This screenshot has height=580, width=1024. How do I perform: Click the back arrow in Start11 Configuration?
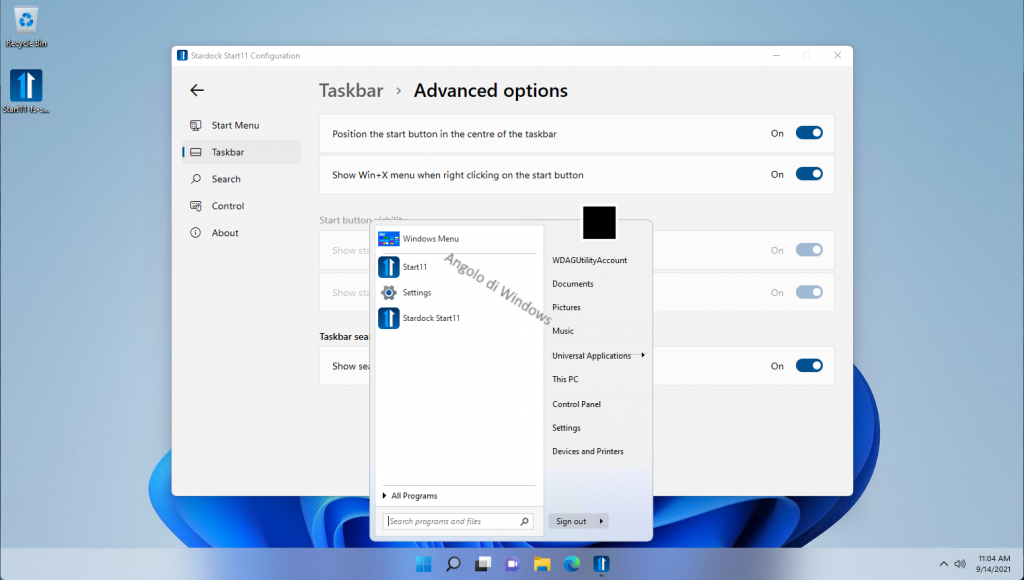tap(197, 90)
